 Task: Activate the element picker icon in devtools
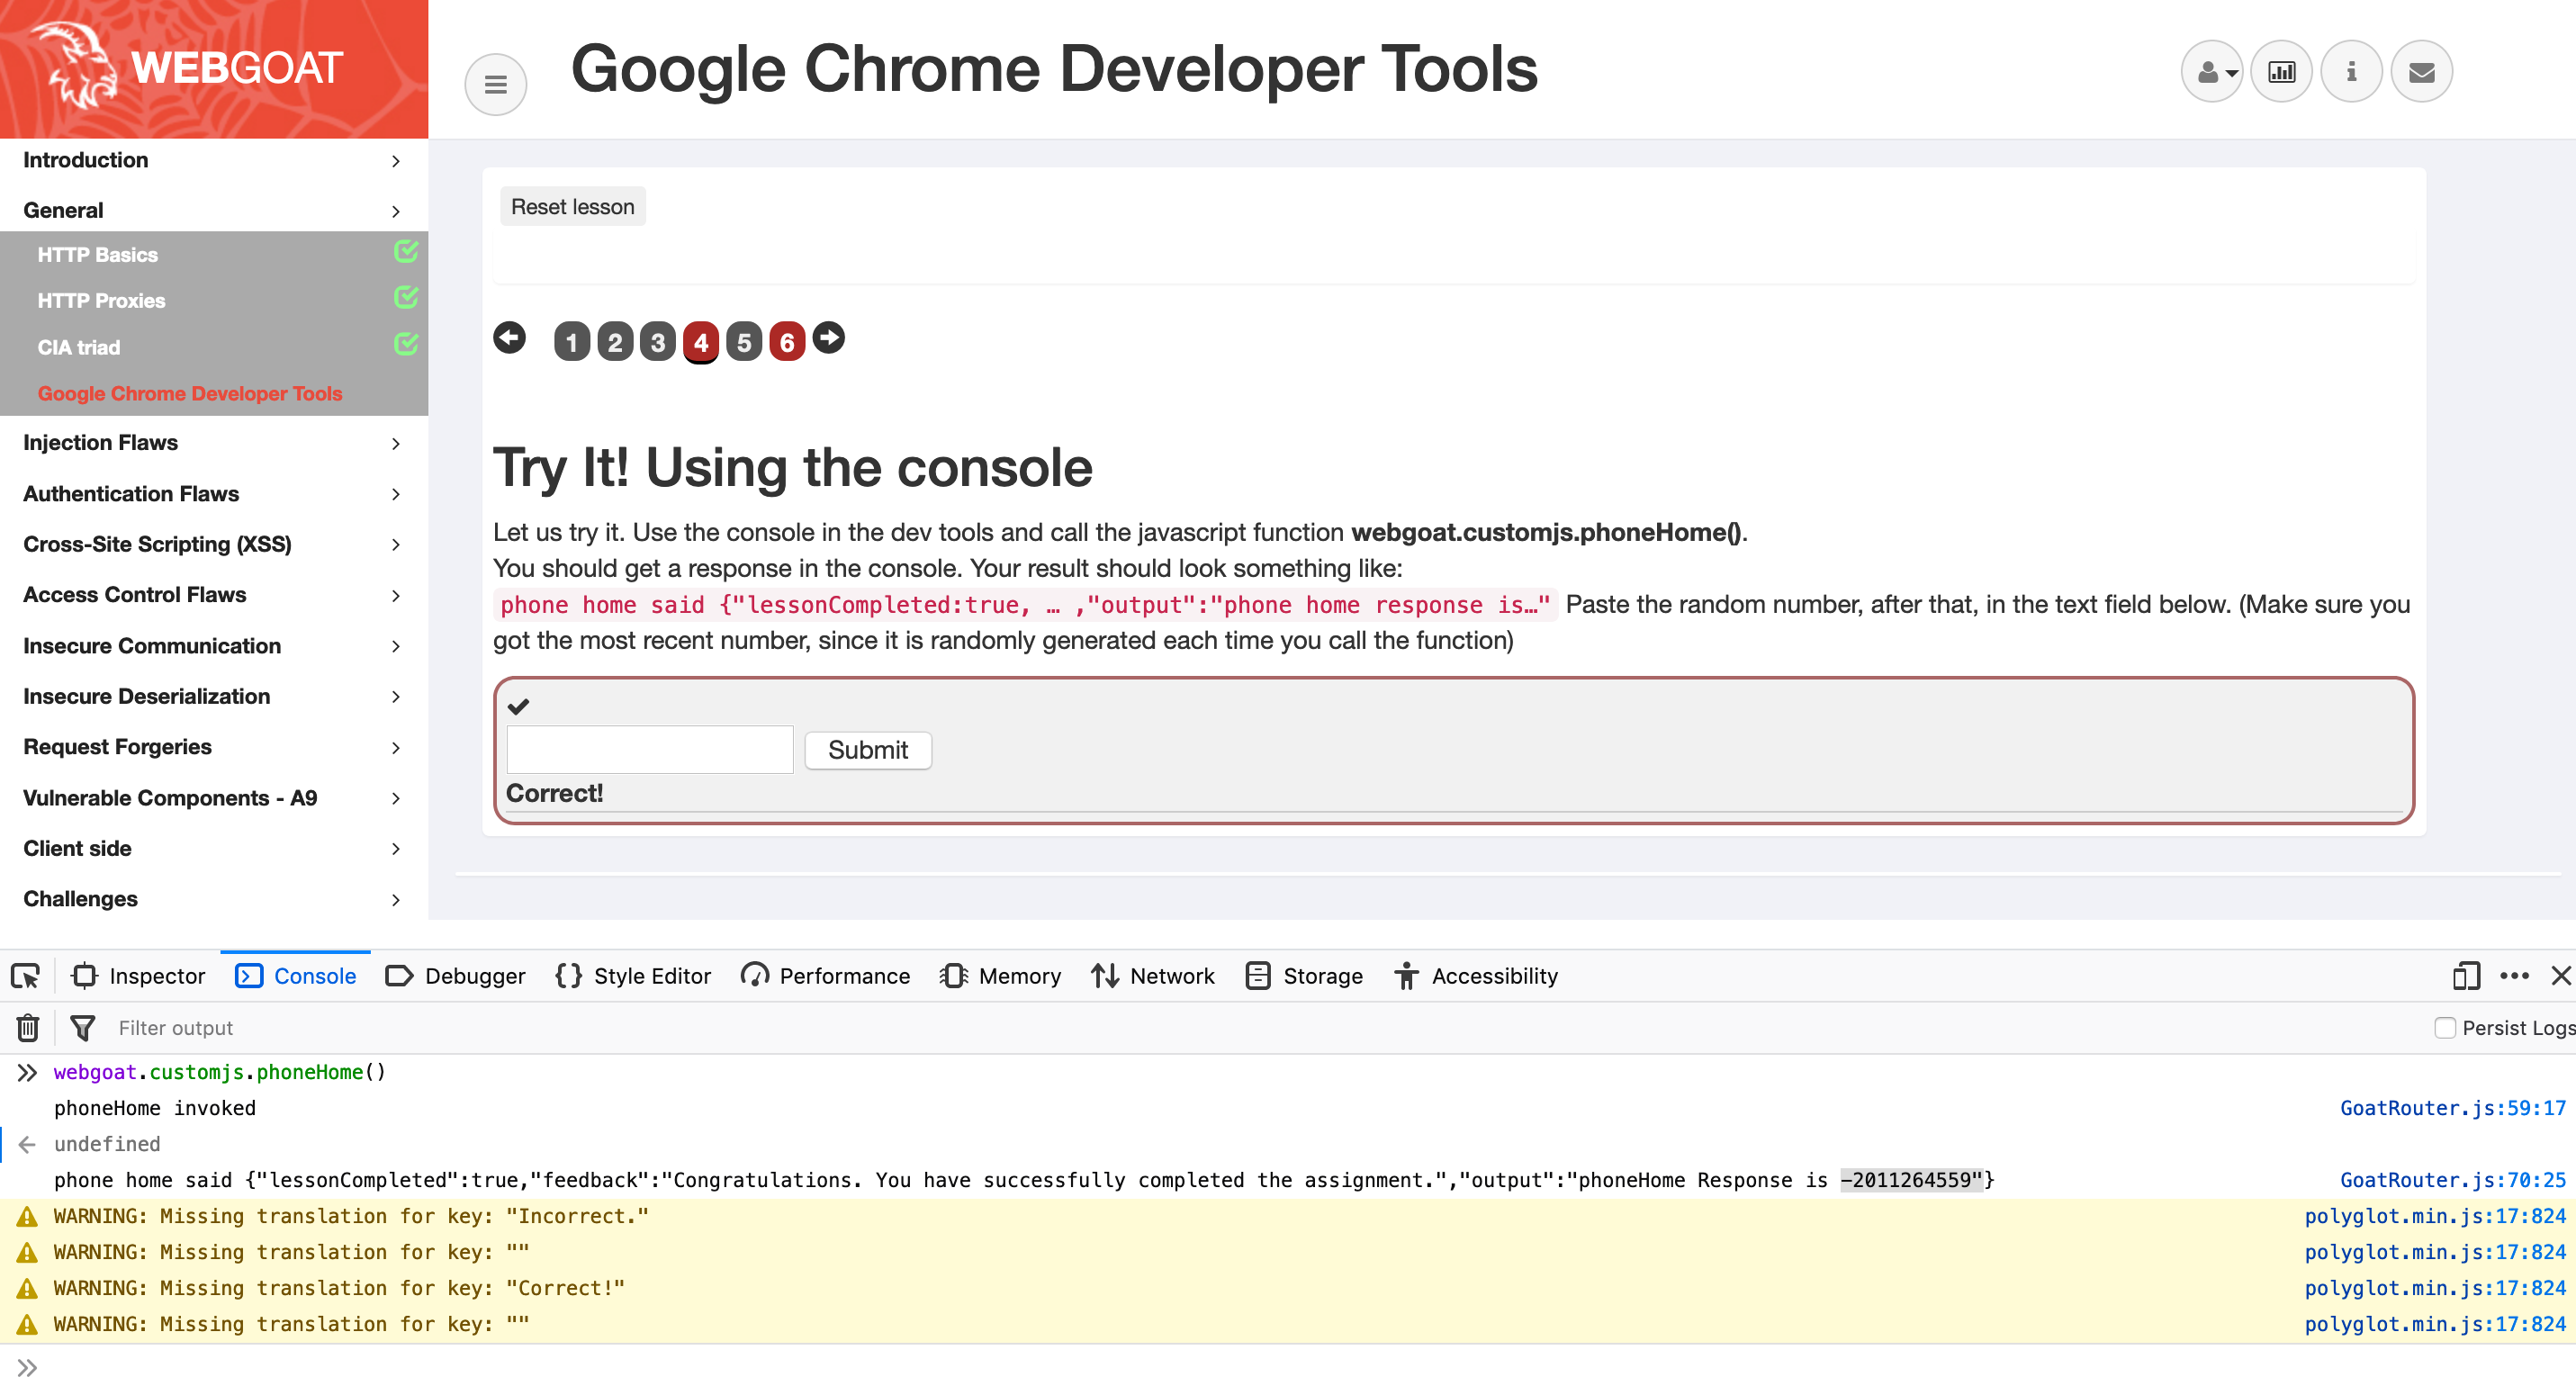click(x=25, y=976)
